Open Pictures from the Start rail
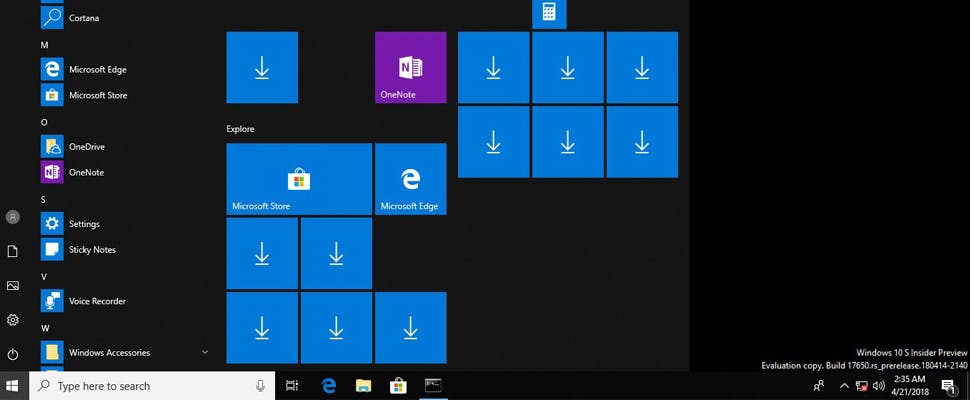This screenshot has width=970, height=400. (12, 286)
